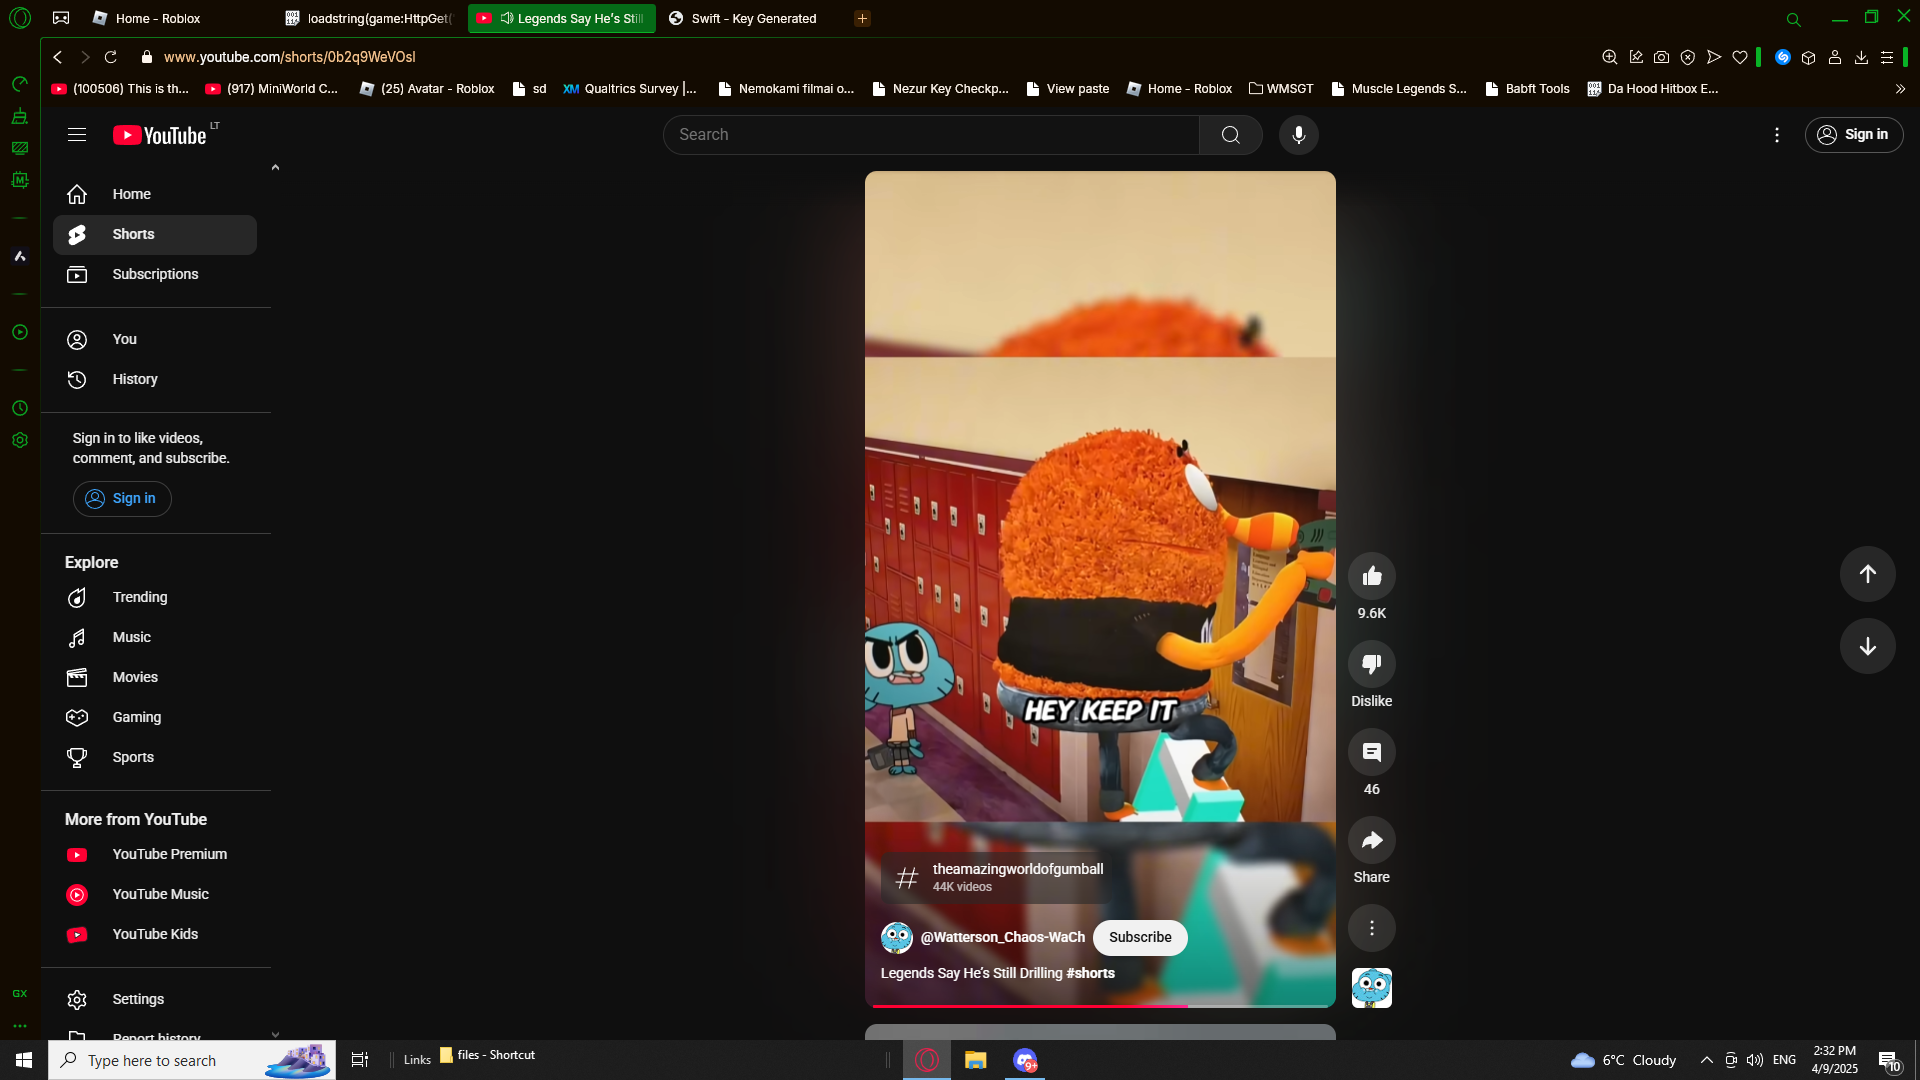Open the new tab plus button
1920x1080 pixels.
862,18
